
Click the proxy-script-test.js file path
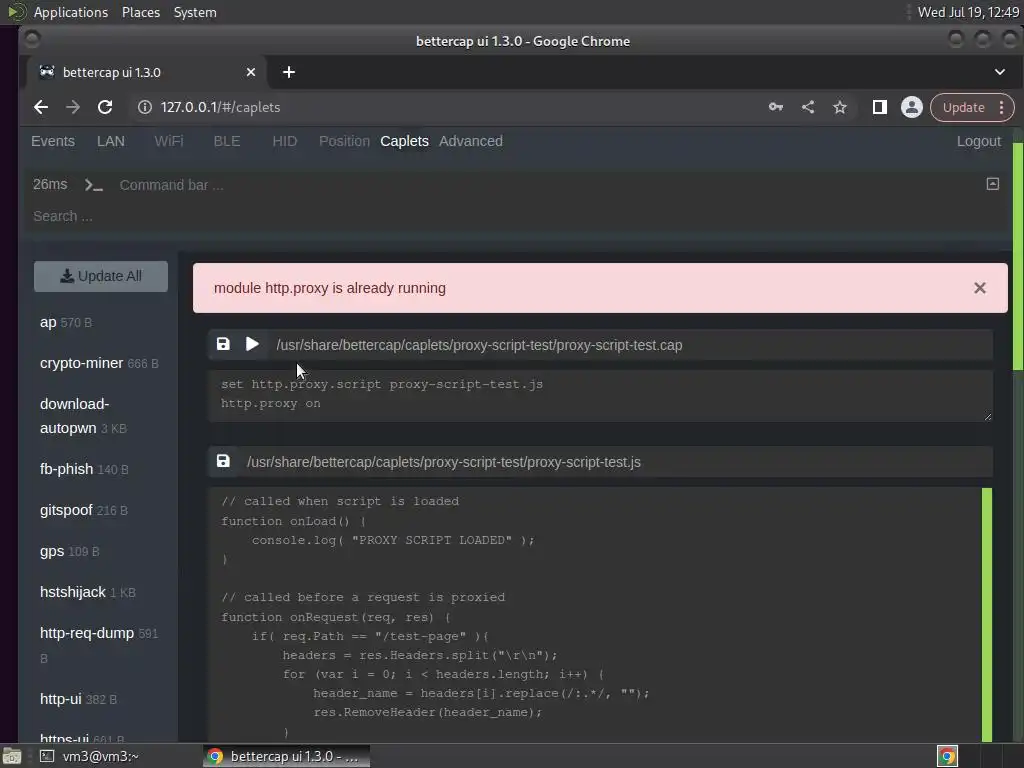(x=443, y=462)
